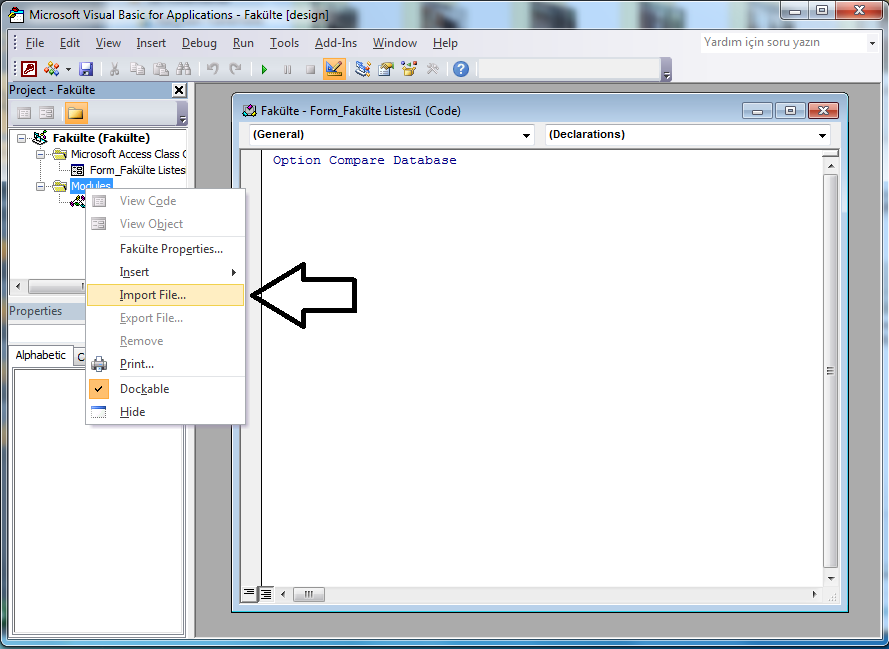Maximize the Form_Fakülte Listesi1 code window
The image size is (889, 649).
click(x=790, y=111)
